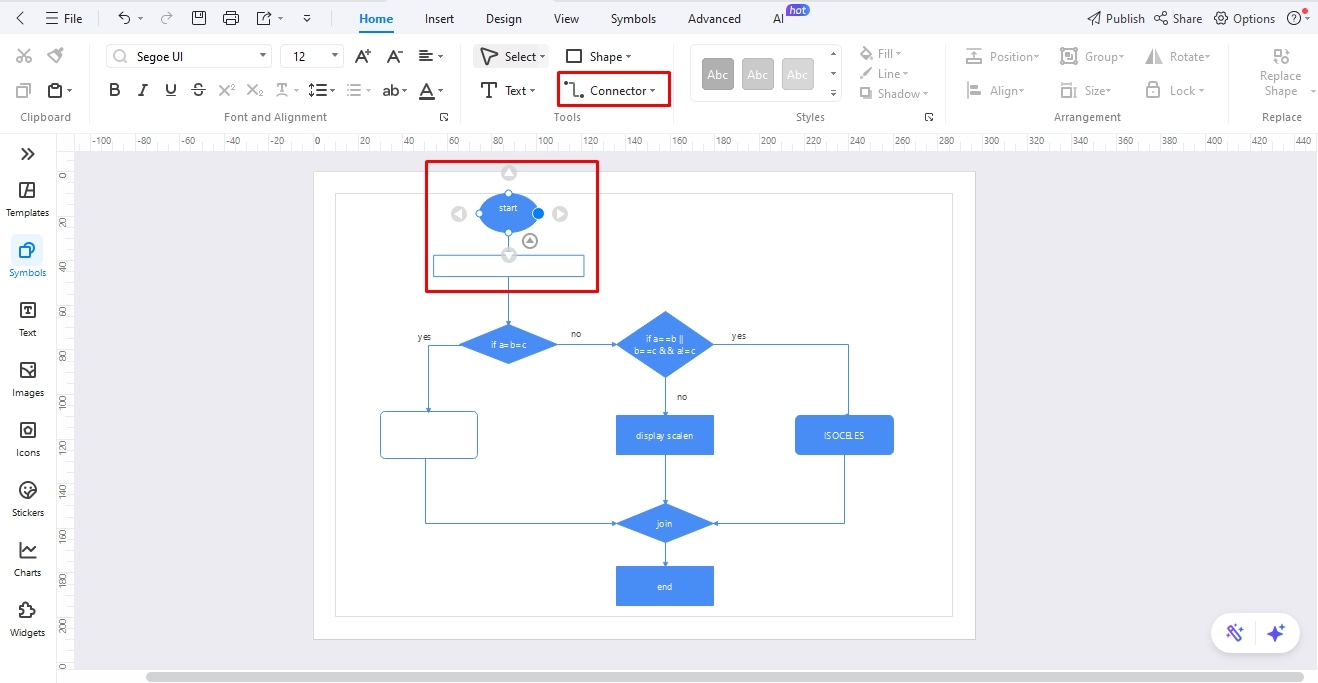
Task: Select the ISOCELES shape on canvas
Action: tap(844, 435)
